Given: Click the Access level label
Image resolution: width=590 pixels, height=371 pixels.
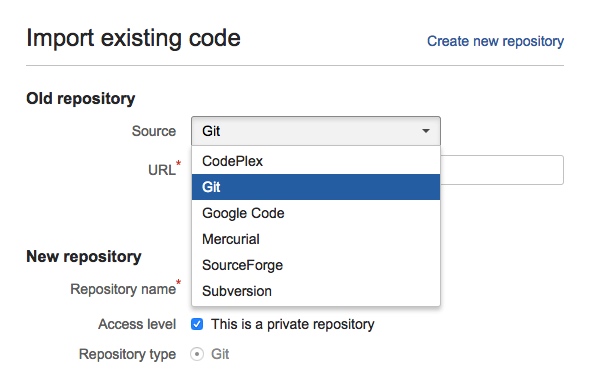Looking at the screenshot, I should (137, 324).
